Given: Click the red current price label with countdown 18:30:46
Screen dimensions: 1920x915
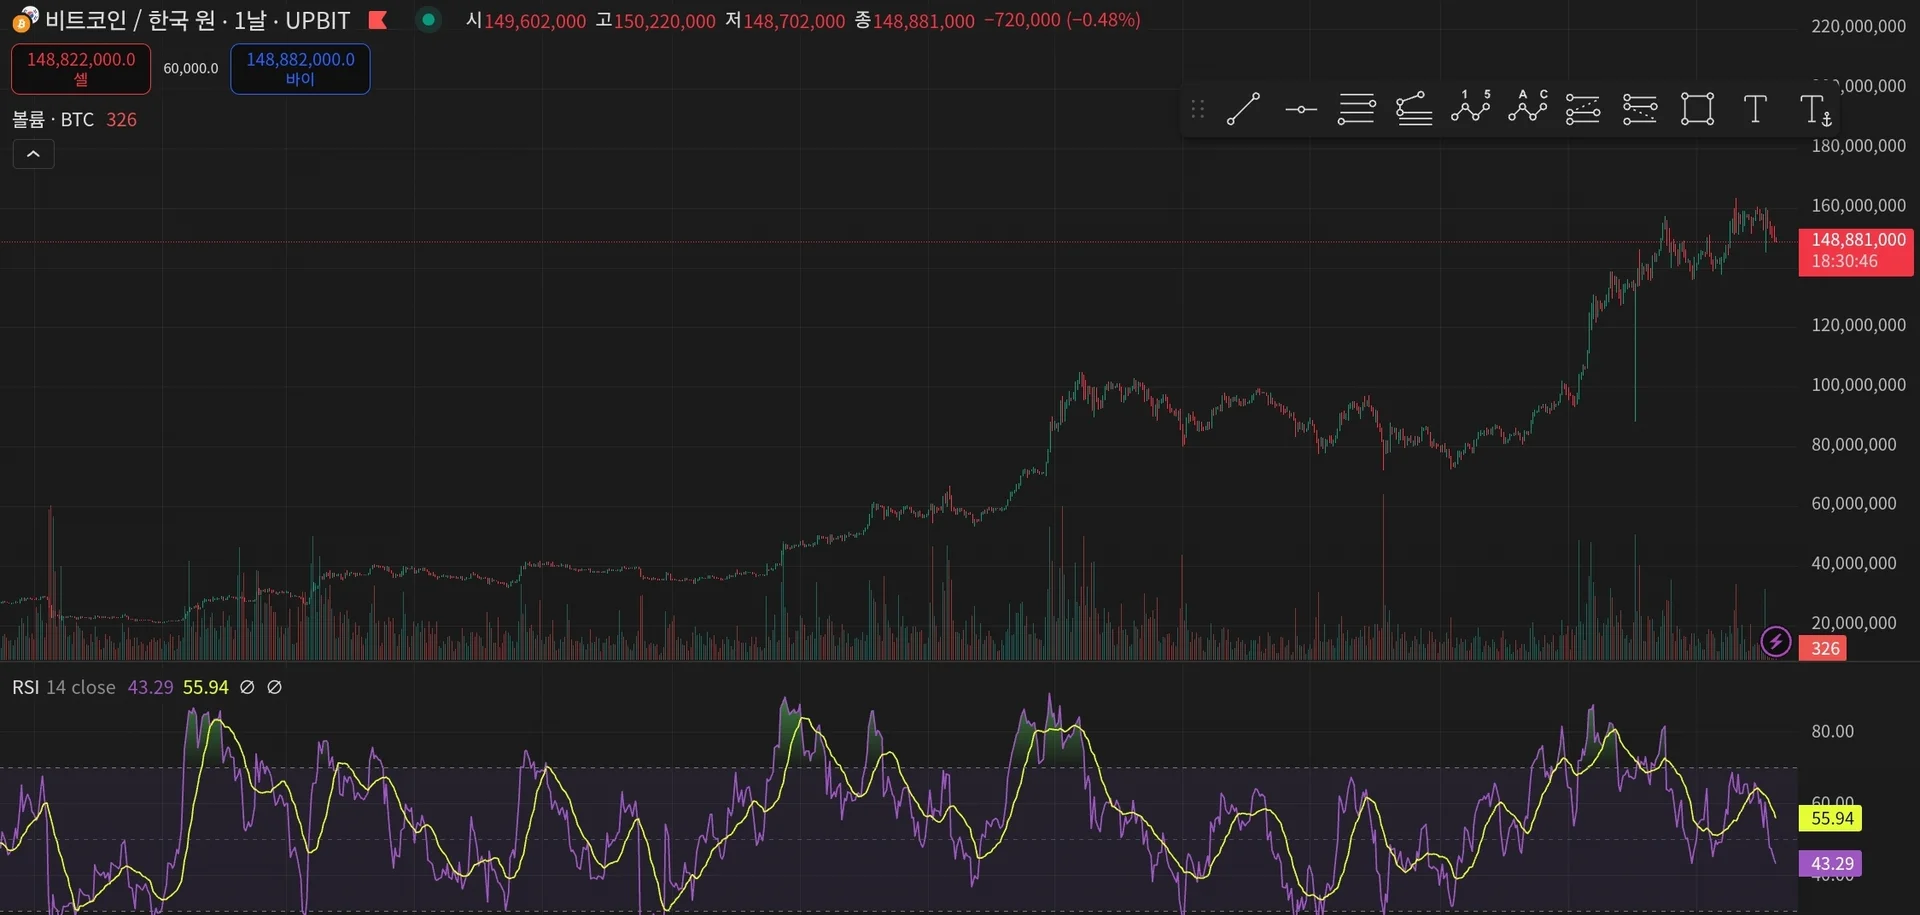Looking at the screenshot, I should 1856,251.
